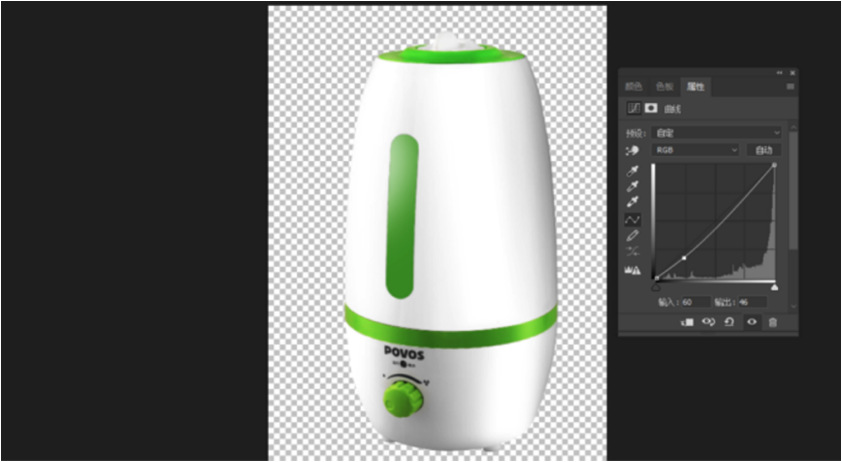
Task: Delete the curves adjustment with trash icon
Action: (x=772, y=322)
